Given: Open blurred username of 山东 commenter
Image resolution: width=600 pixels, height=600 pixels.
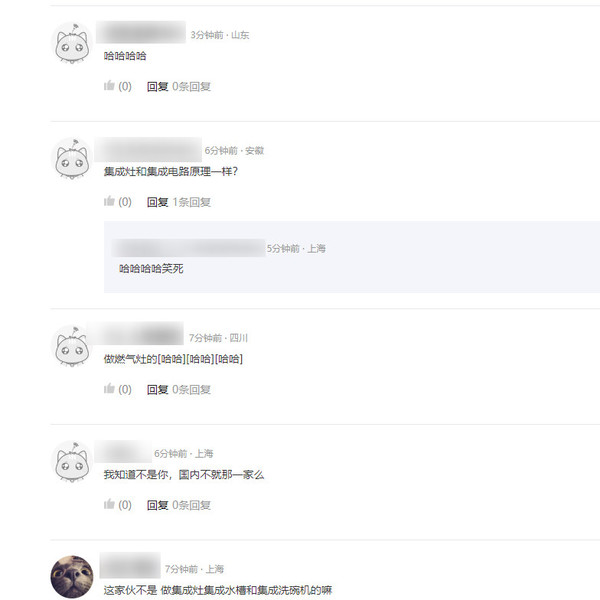Looking at the screenshot, I should tap(141, 32).
